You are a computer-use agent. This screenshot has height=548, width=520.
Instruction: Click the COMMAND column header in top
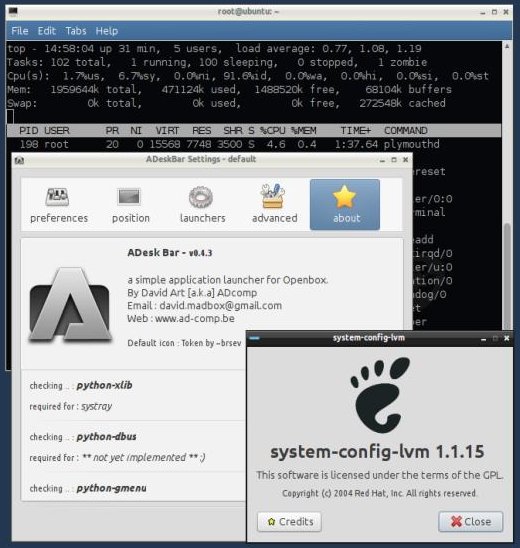(x=405, y=131)
